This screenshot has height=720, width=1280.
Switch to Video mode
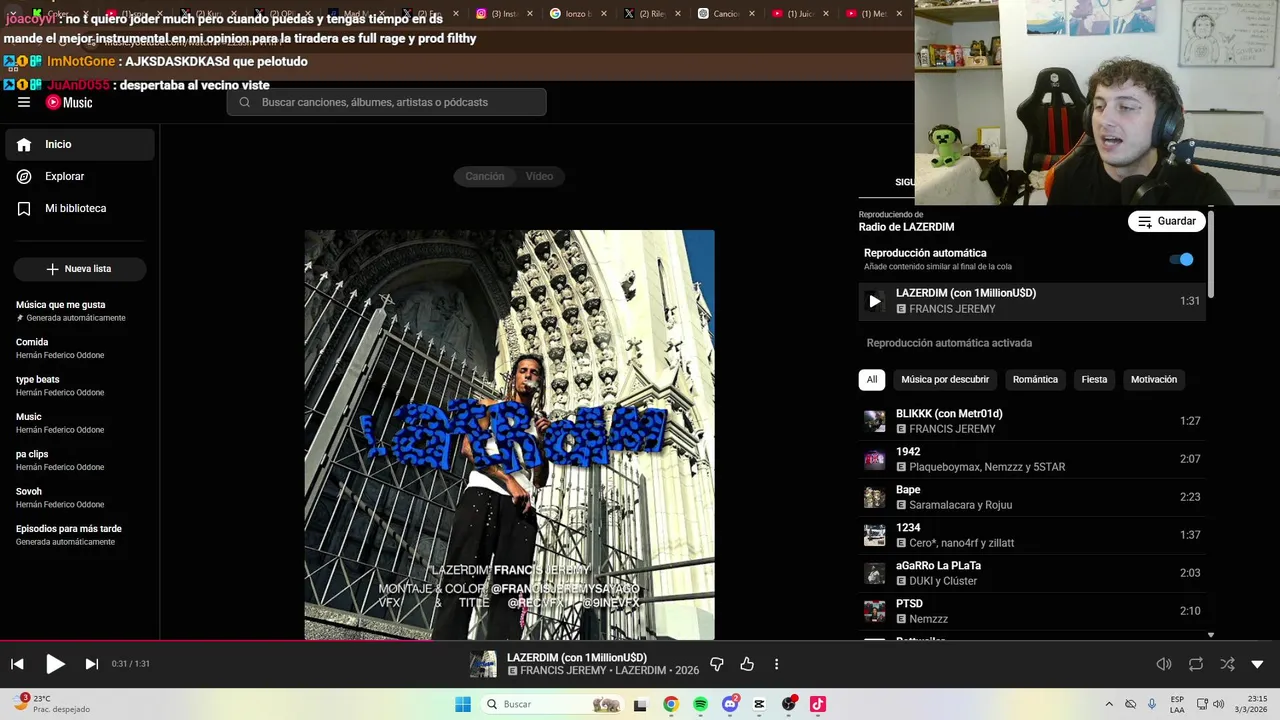[x=539, y=176]
